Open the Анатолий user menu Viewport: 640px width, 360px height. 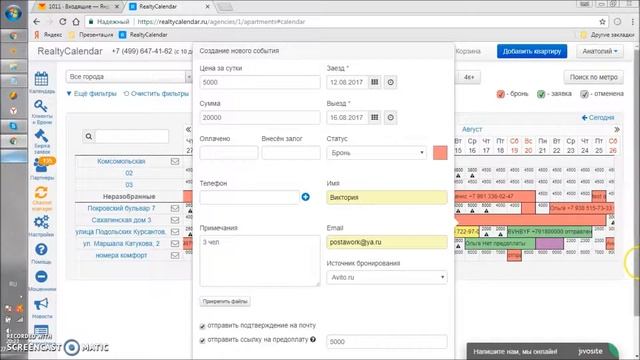pos(600,51)
